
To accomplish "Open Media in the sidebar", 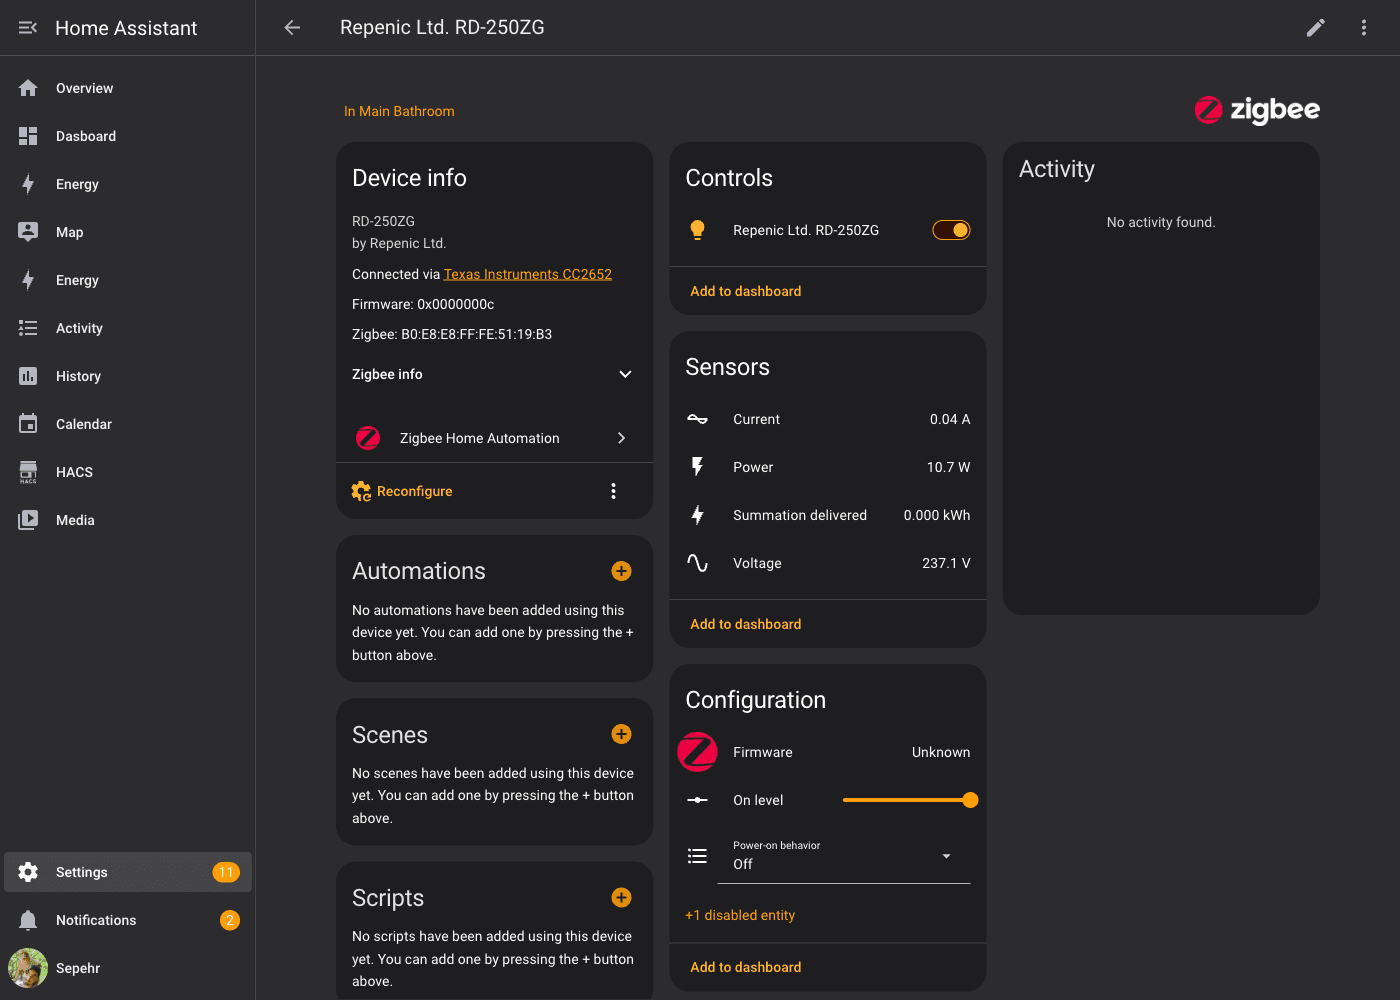I will (x=128, y=520).
